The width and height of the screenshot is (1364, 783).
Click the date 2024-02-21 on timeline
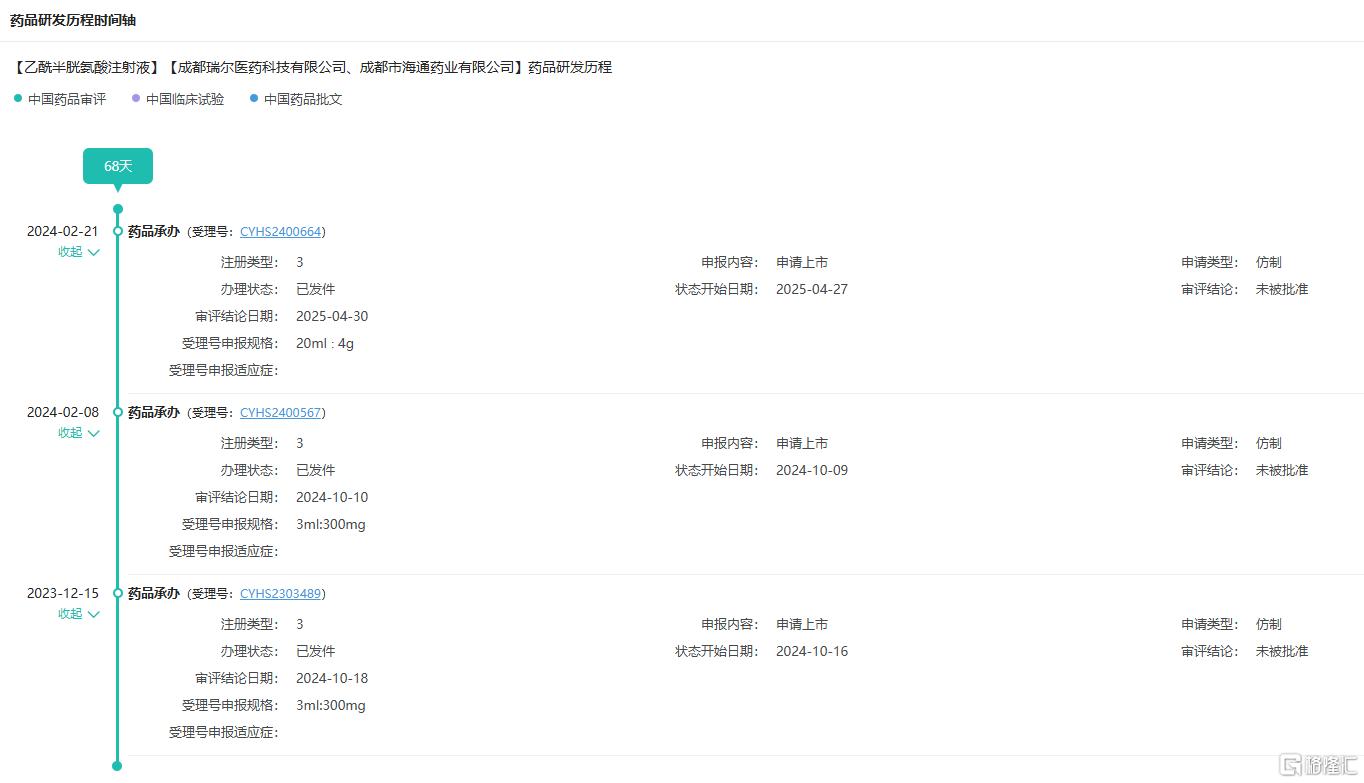(63, 231)
